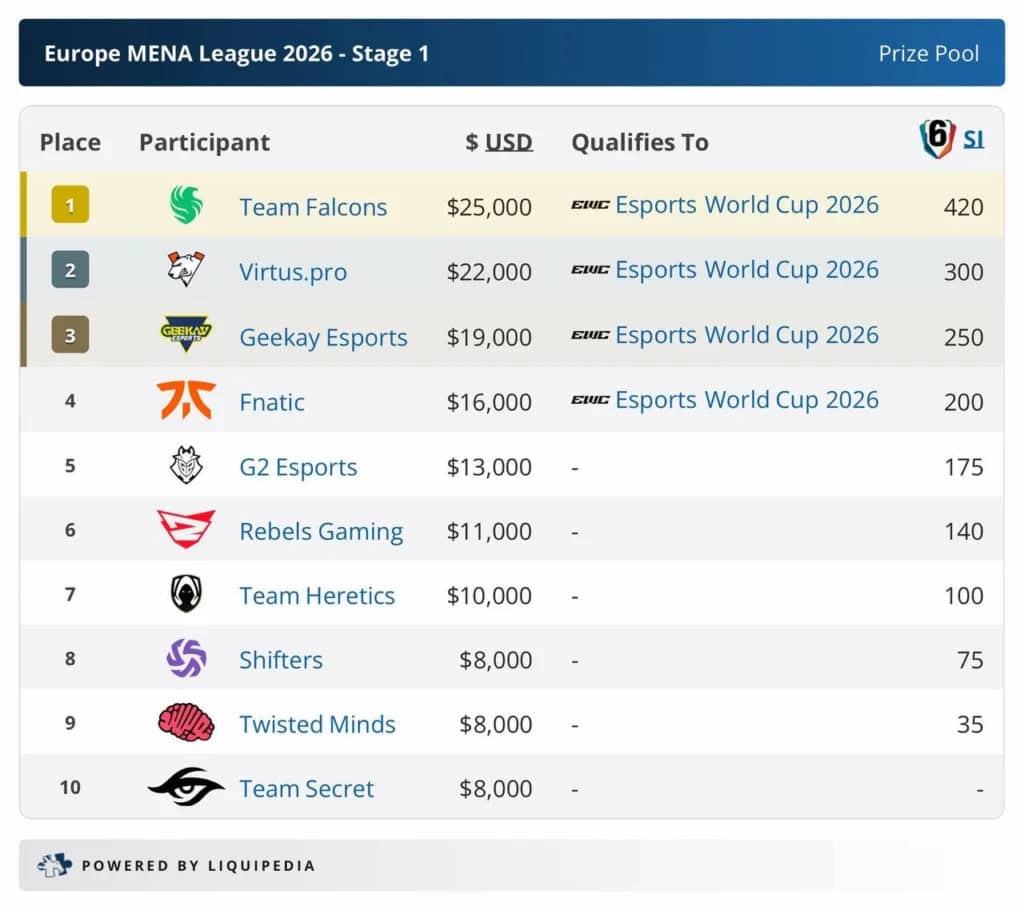Open Esports World Cup 2026 link for Geekay Esports
This screenshot has height=910, width=1024.
747,335
